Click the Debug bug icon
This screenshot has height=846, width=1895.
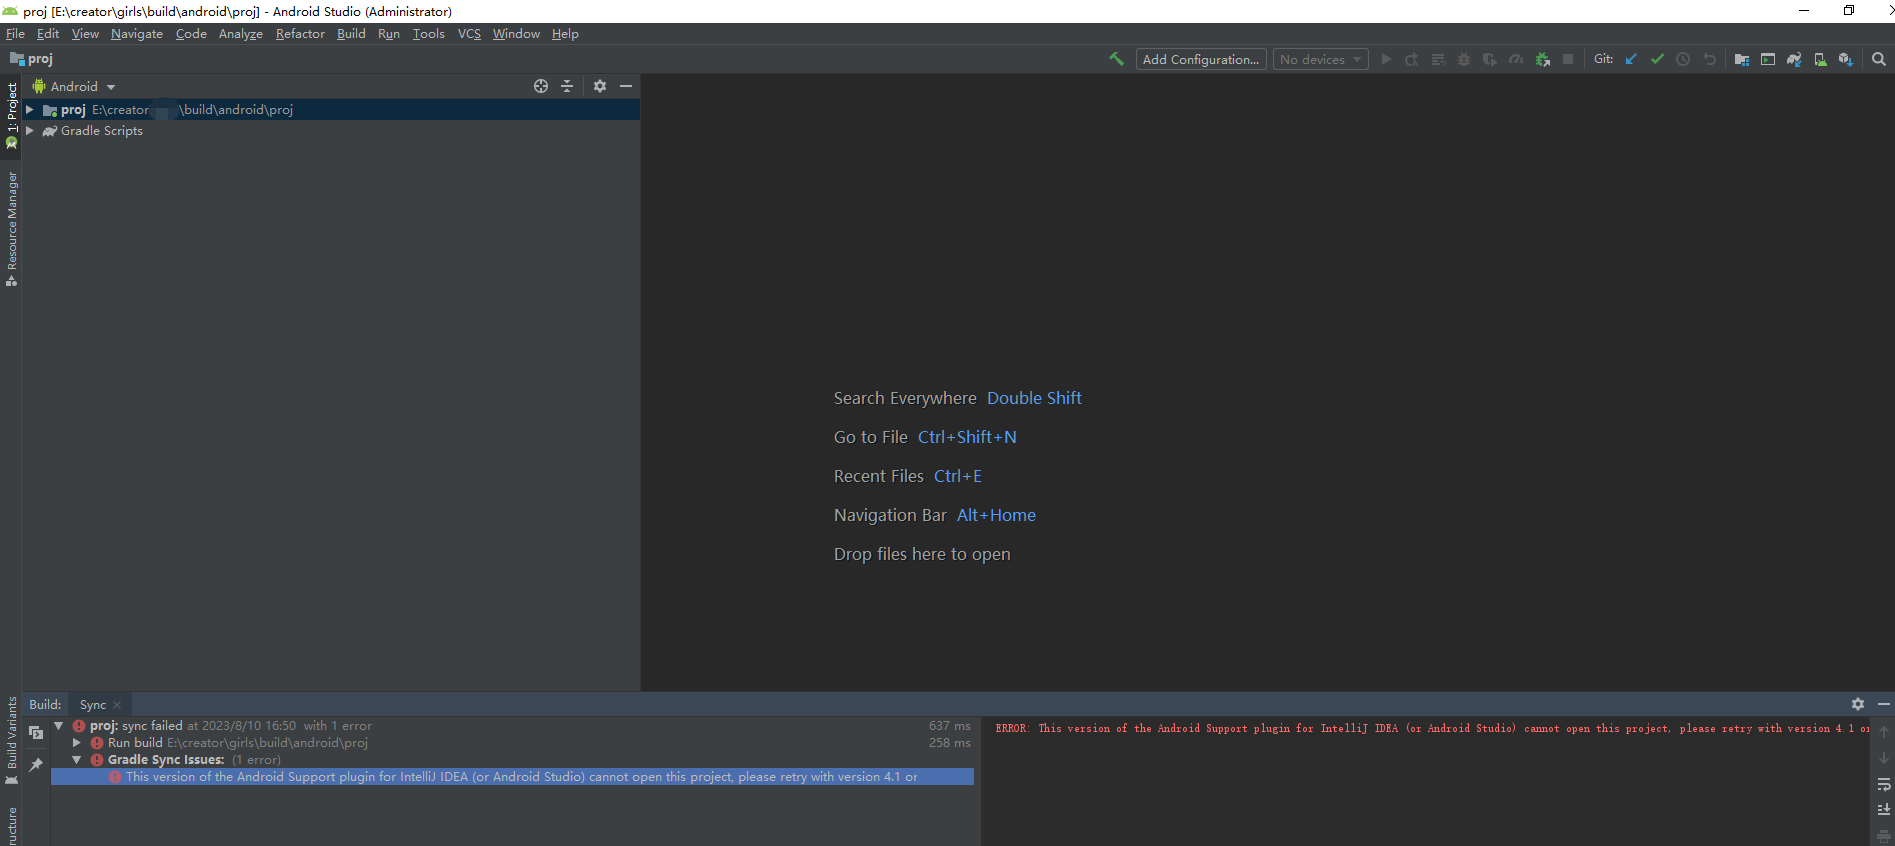point(1464,60)
